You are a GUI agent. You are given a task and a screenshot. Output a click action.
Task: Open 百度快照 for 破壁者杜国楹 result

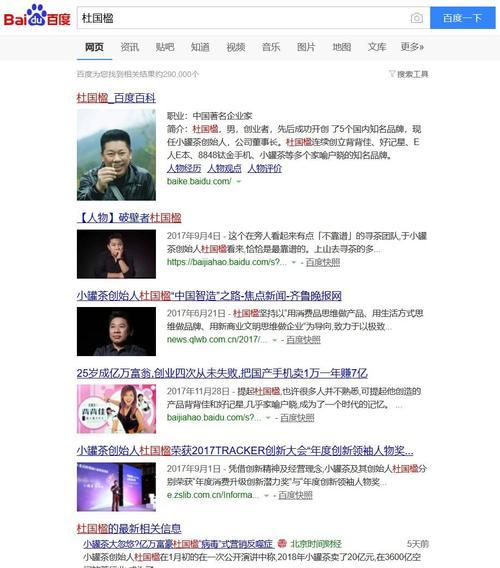323,262
